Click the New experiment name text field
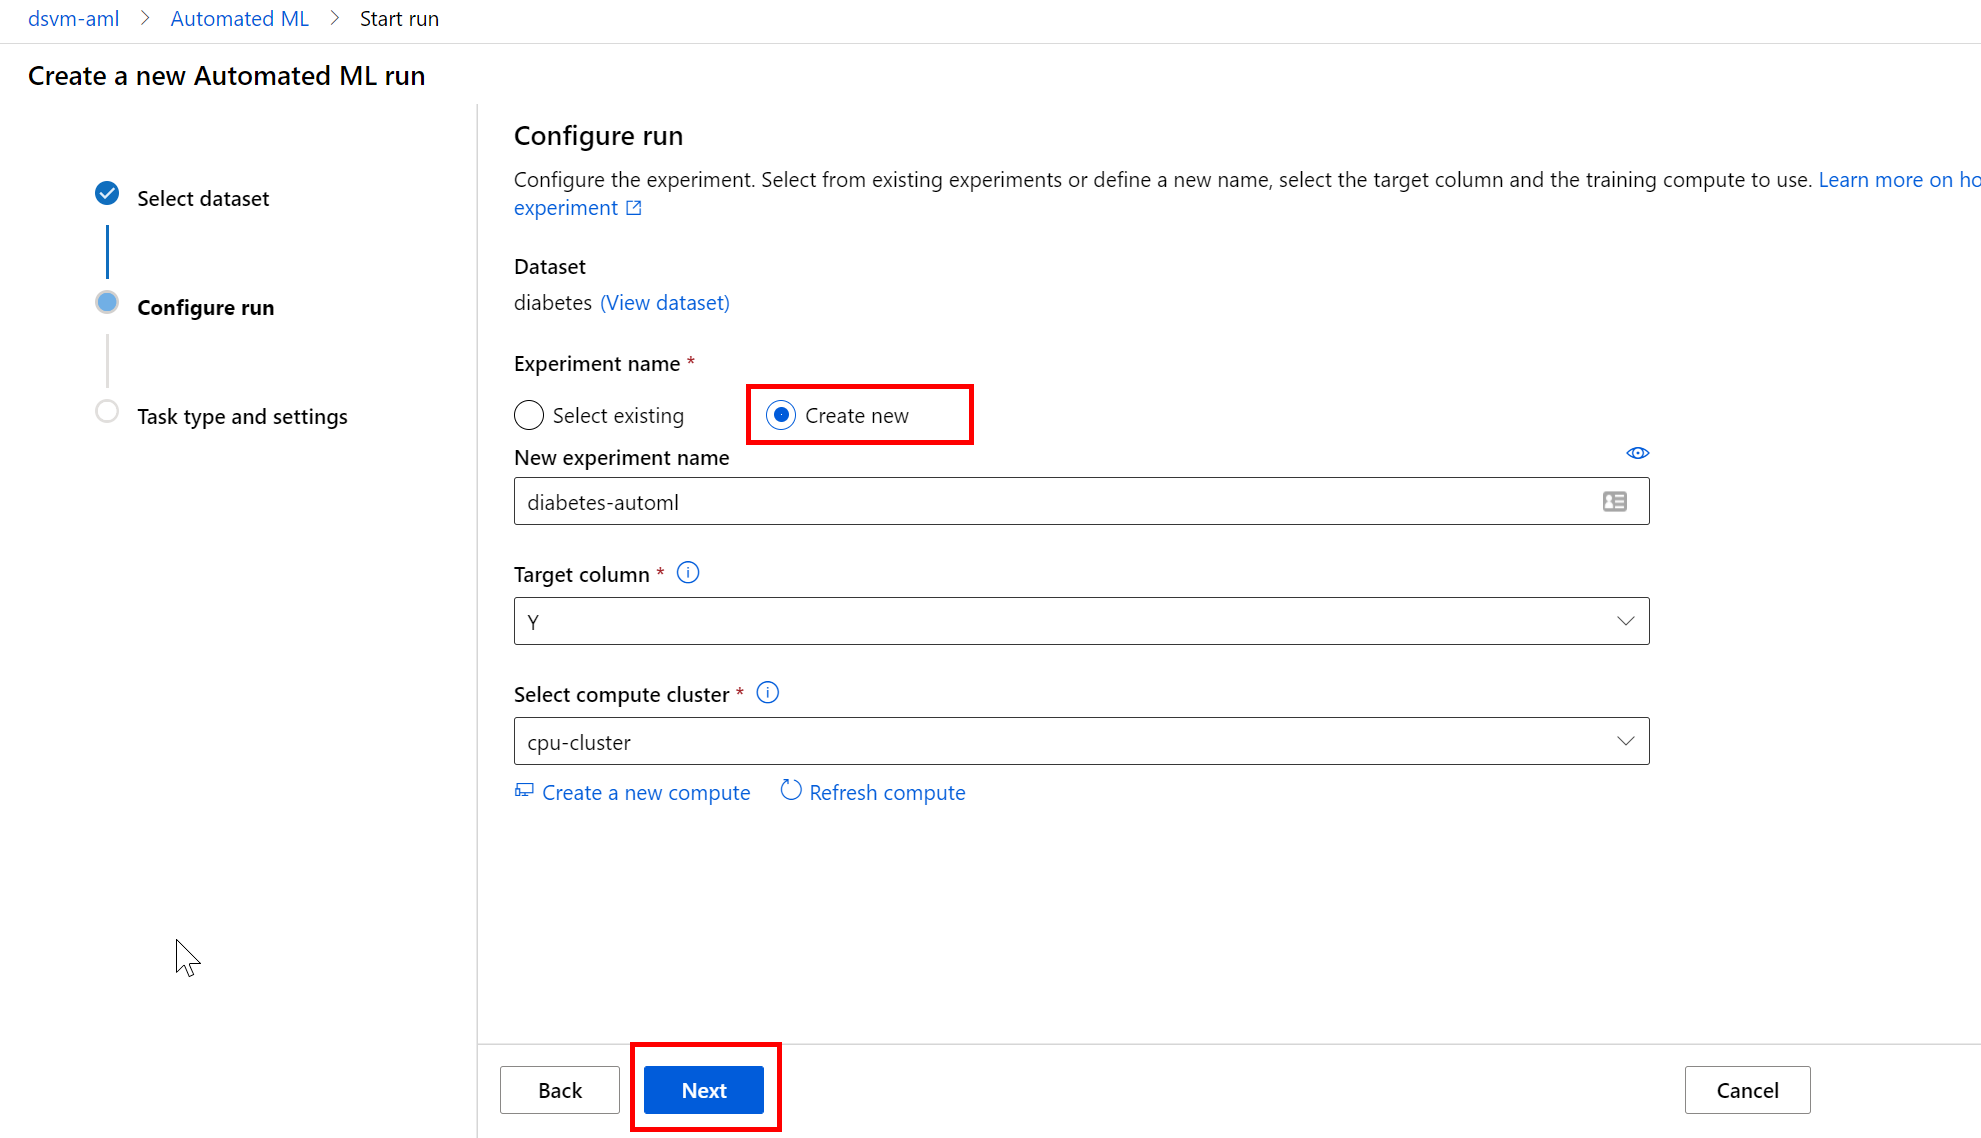The image size is (1981, 1138). [1050, 502]
